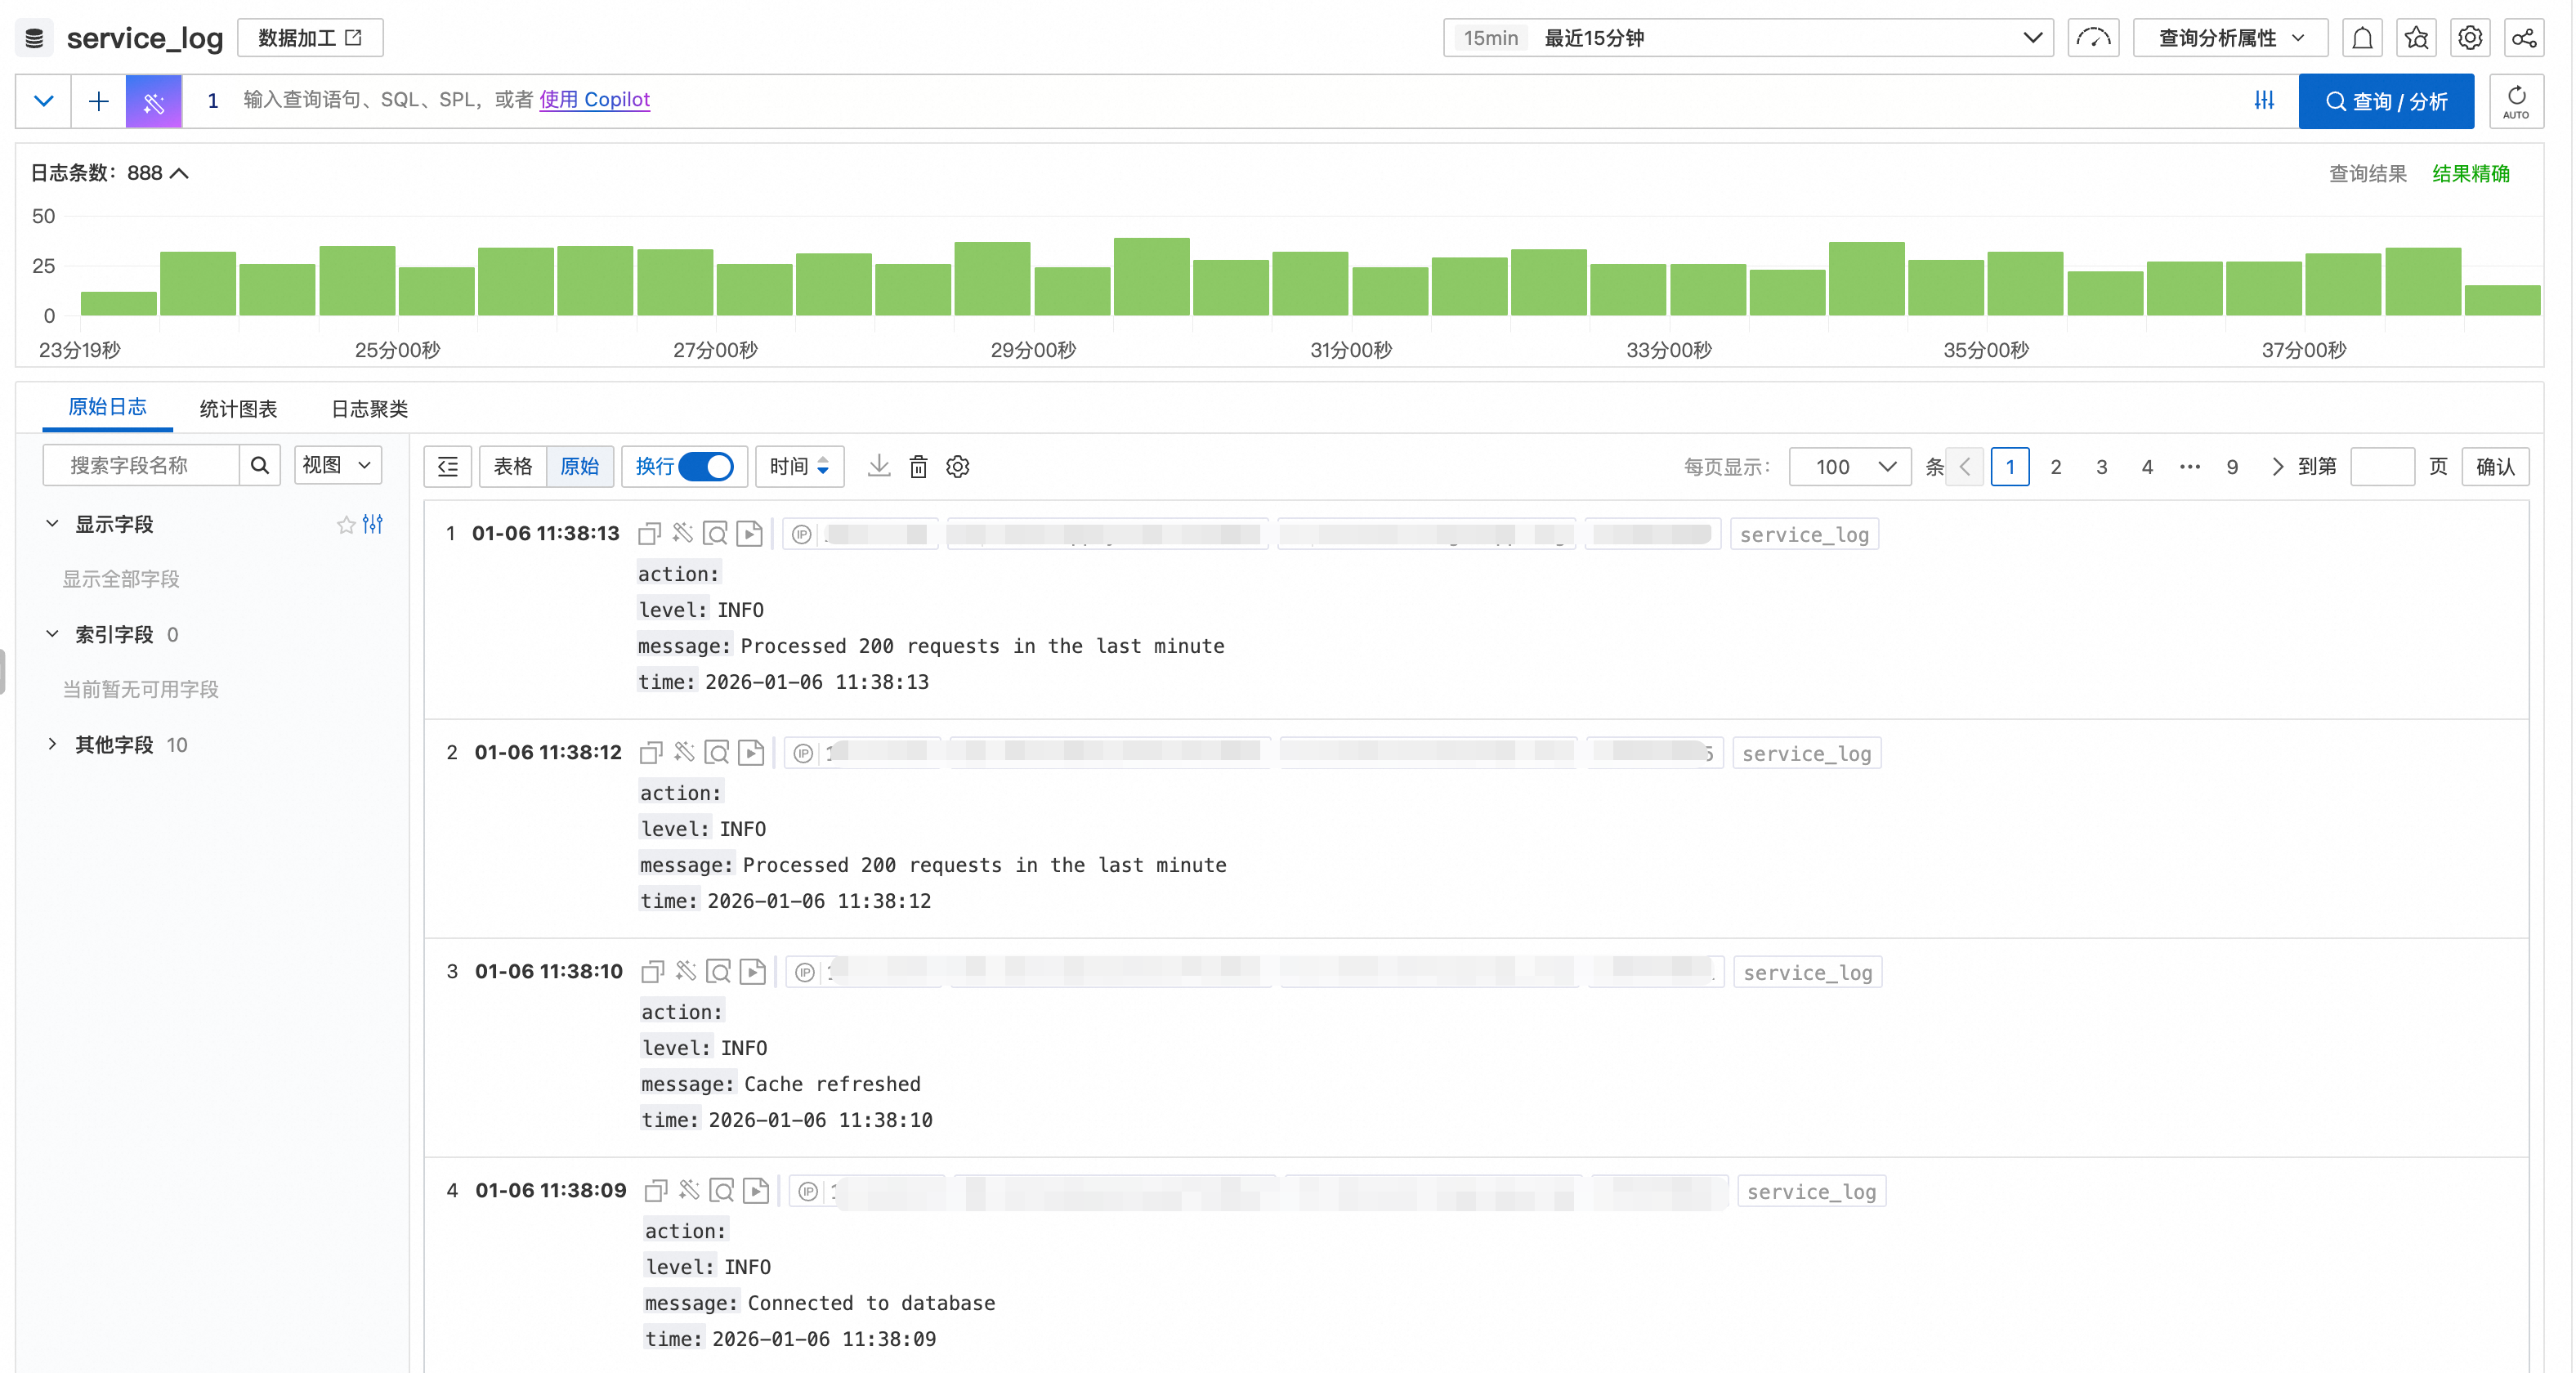Click the 查询 / 分析 button
This screenshot has height=1373, width=2576.
pyautogui.click(x=2385, y=101)
